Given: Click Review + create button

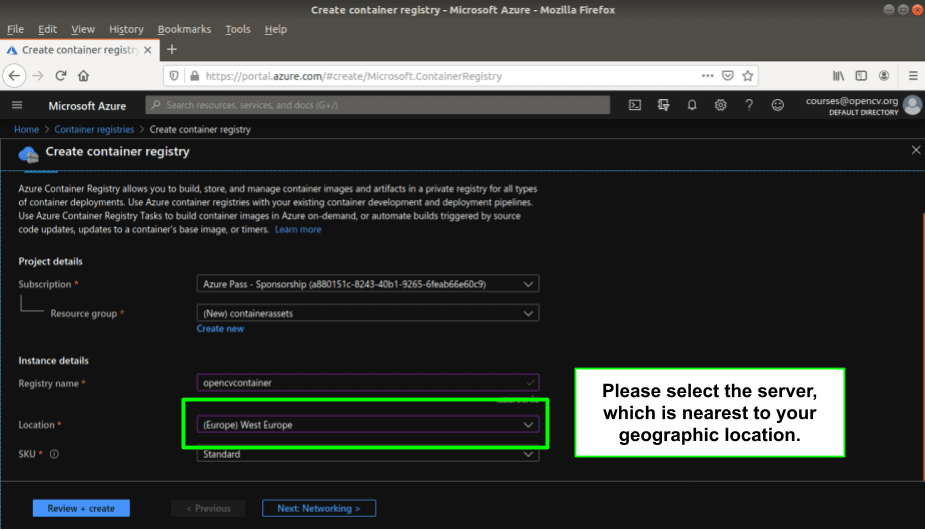Looking at the screenshot, I should click(81, 508).
